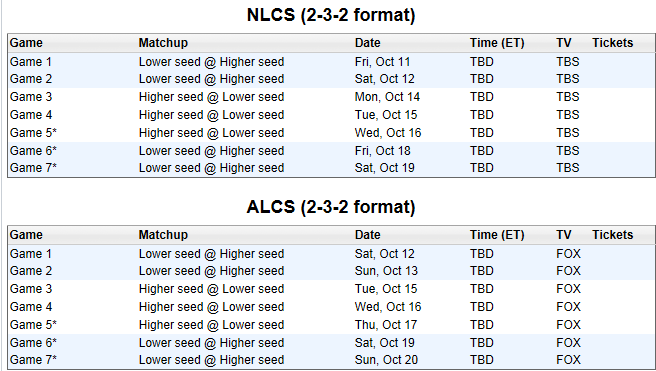Click the ALCS TV column header
Viewport: 656px width, 371px height.
click(564, 235)
